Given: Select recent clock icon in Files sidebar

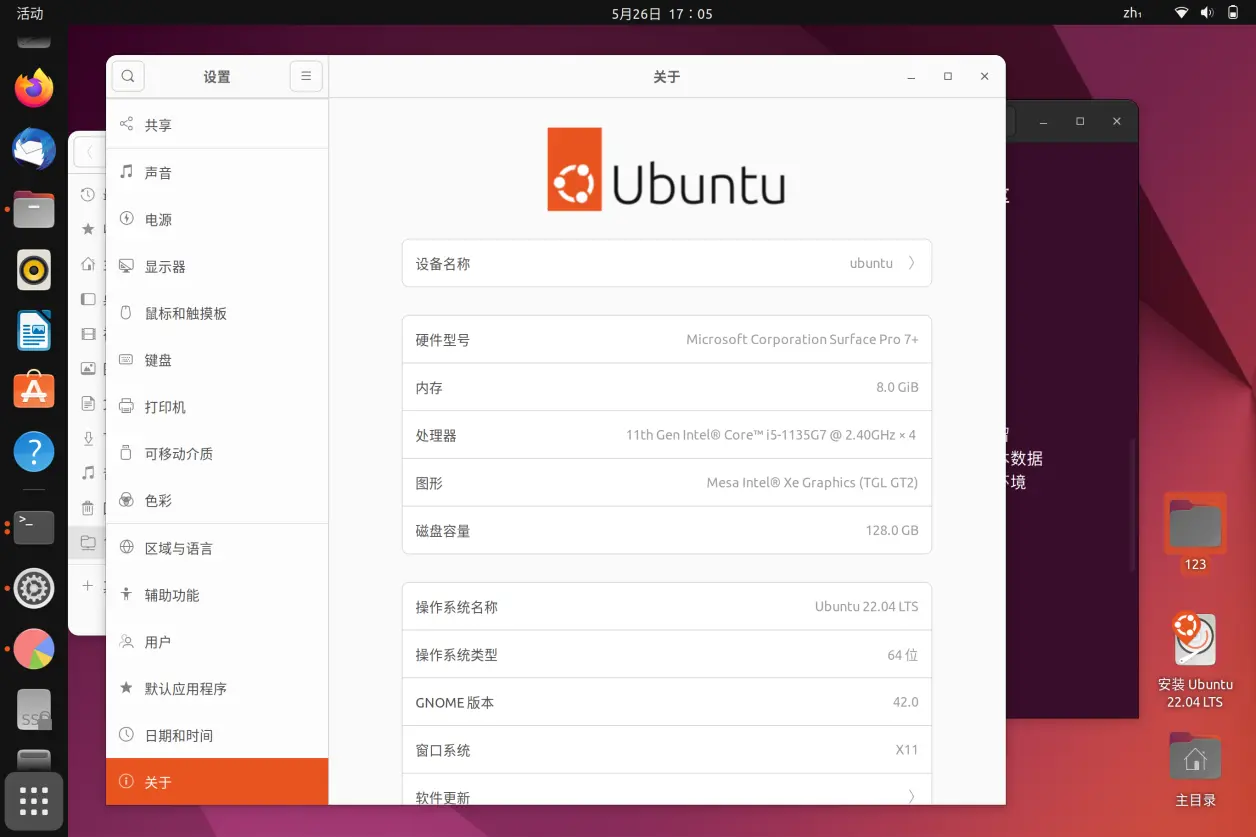Looking at the screenshot, I should pos(88,195).
